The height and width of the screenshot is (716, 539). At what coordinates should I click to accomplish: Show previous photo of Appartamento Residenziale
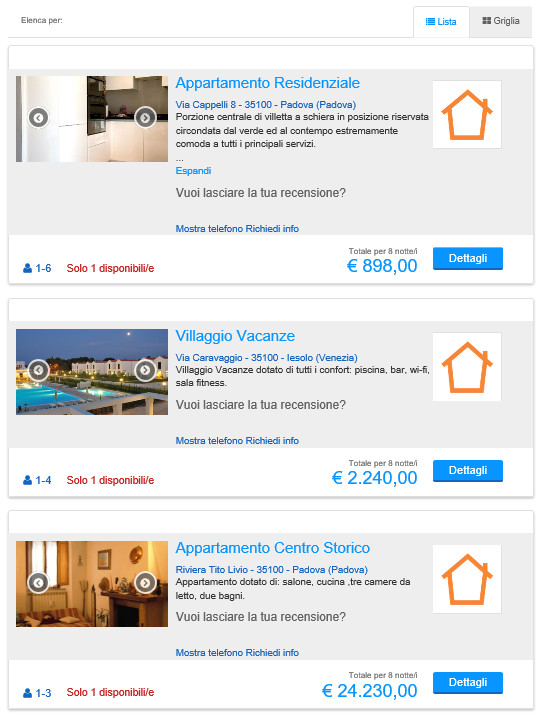[x=38, y=118]
